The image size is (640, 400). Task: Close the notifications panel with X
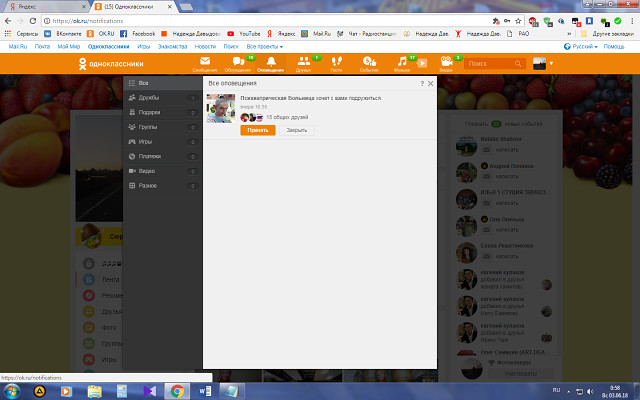pos(430,83)
